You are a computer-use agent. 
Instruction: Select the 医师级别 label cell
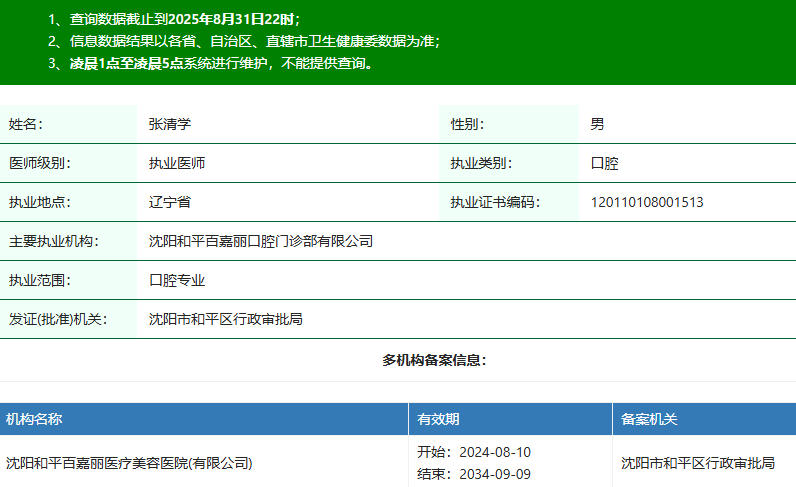(x=40, y=163)
